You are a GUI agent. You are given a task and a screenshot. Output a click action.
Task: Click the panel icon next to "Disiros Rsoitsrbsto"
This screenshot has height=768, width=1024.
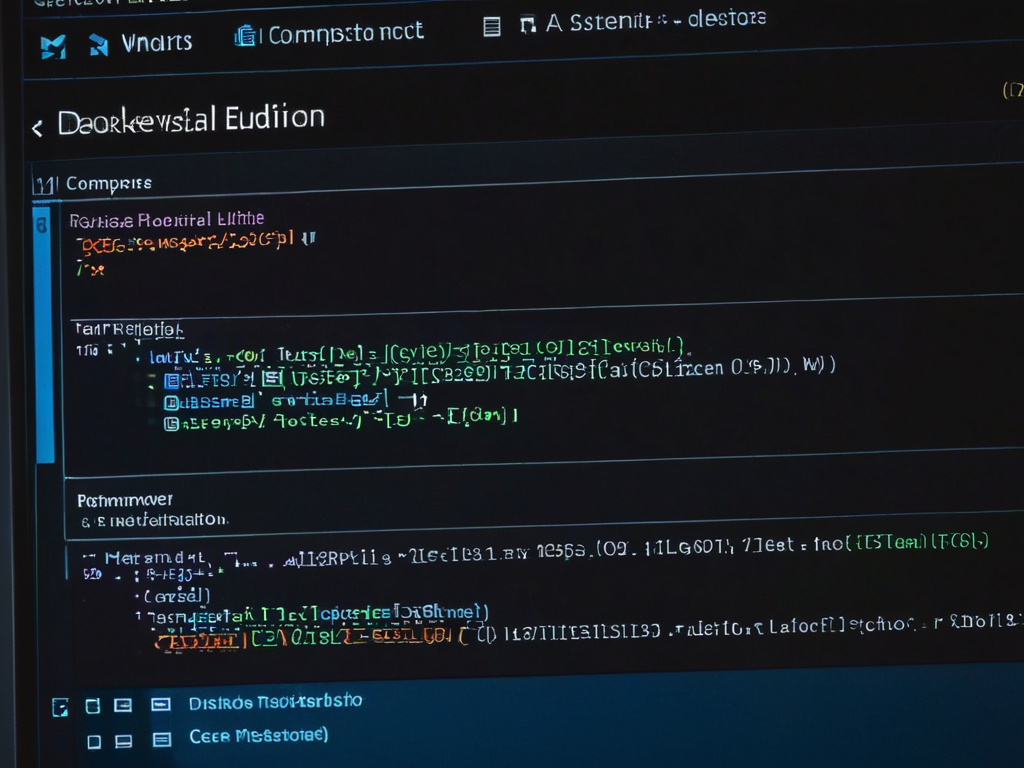(x=161, y=704)
